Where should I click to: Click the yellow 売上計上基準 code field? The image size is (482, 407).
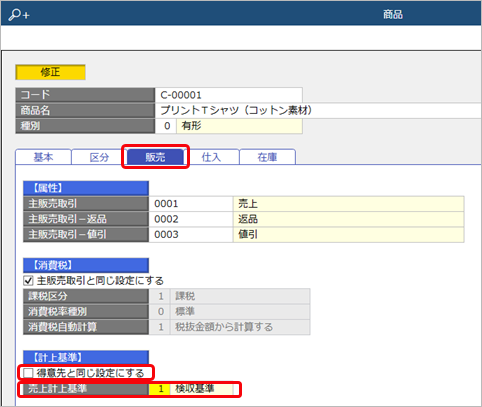pos(159,389)
